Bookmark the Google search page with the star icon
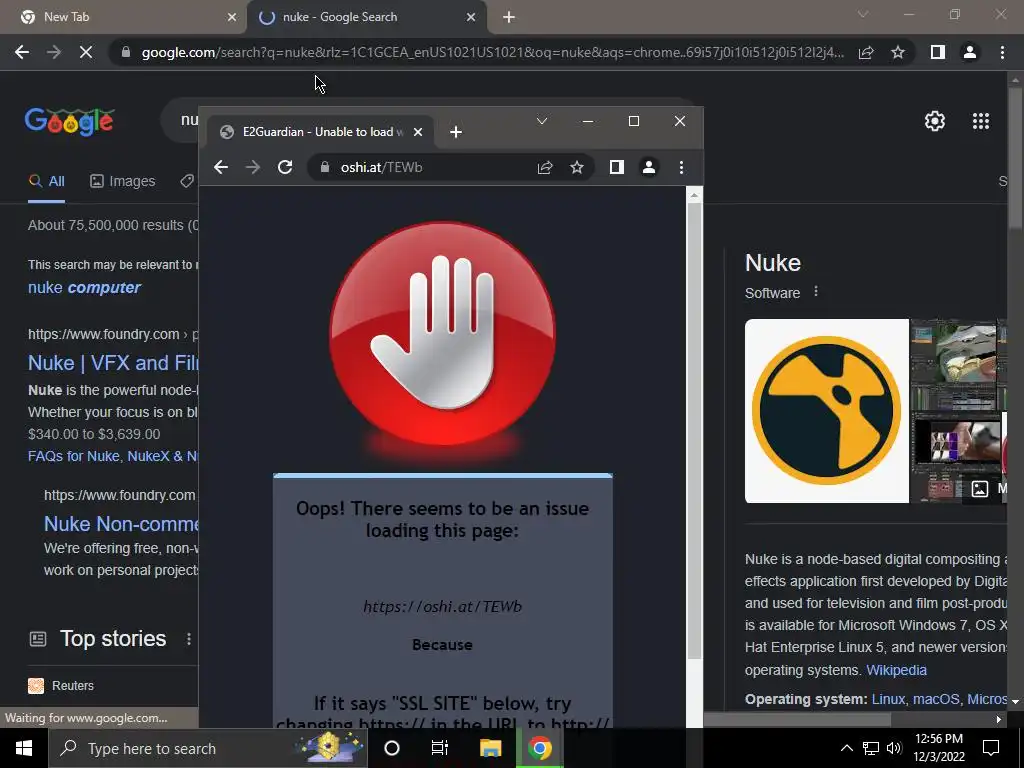Screen dimensions: 1024x768 [x=898, y=52]
